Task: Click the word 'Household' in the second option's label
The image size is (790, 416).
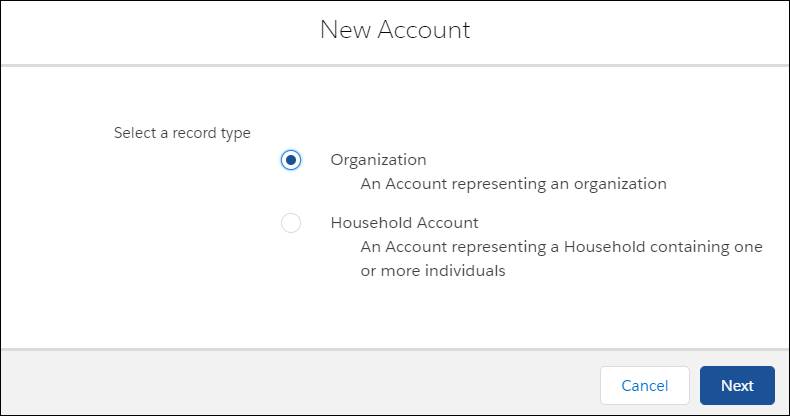Action: 371,223
